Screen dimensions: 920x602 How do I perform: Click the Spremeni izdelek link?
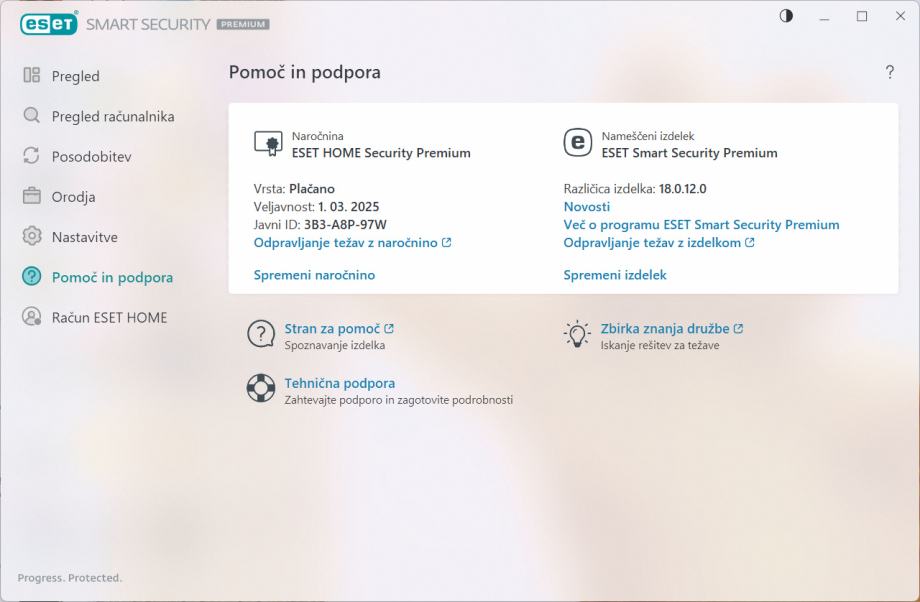(614, 275)
